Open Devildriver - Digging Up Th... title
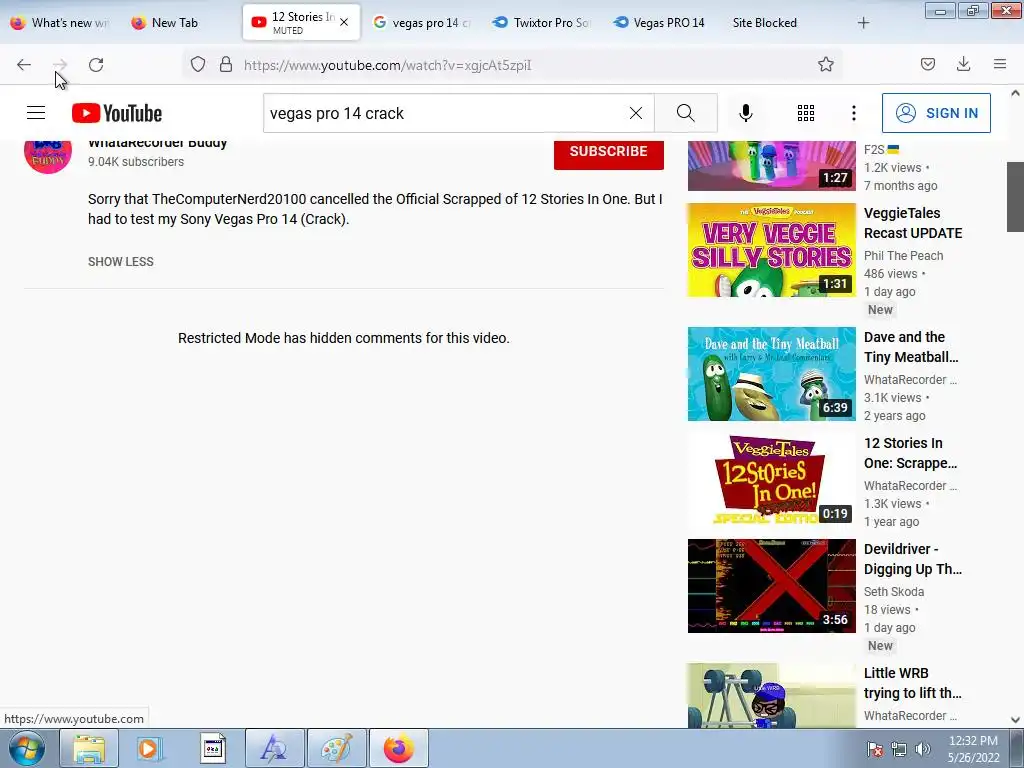This screenshot has width=1024, height=768. (x=913, y=559)
